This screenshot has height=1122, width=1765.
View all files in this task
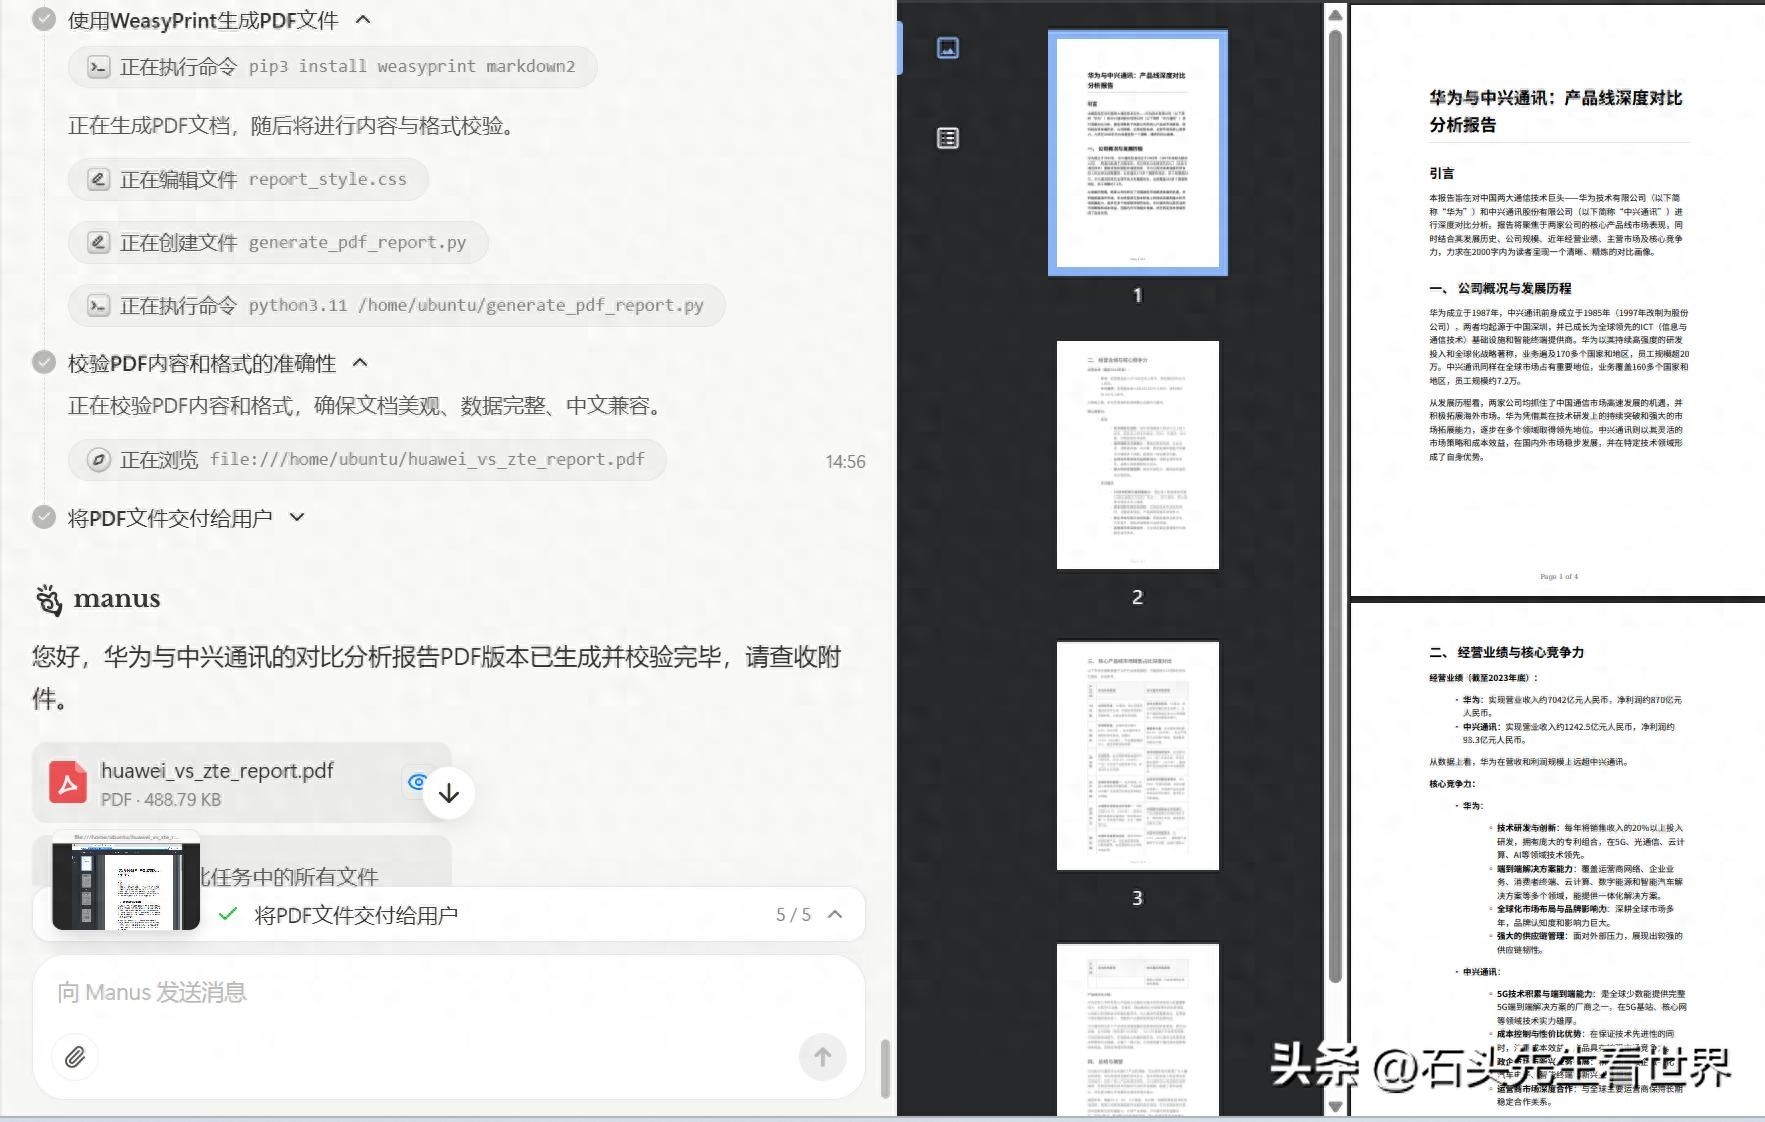click(289, 877)
